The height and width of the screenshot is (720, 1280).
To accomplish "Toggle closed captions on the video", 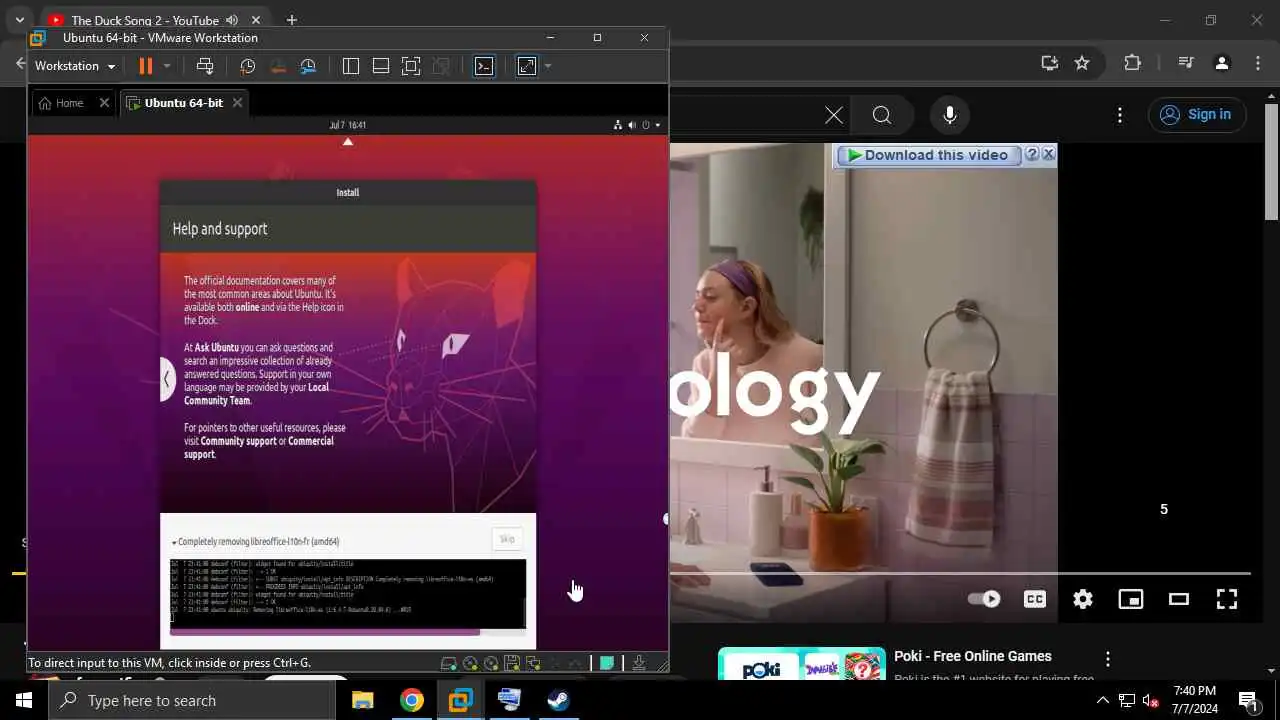I will [1035, 599].
